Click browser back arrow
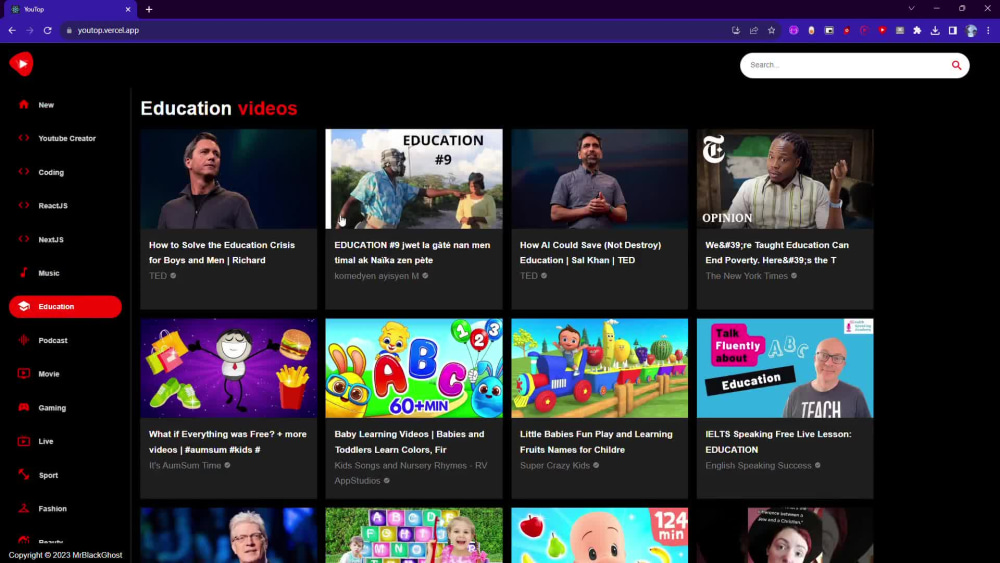1000x563 pixels. 12,30
